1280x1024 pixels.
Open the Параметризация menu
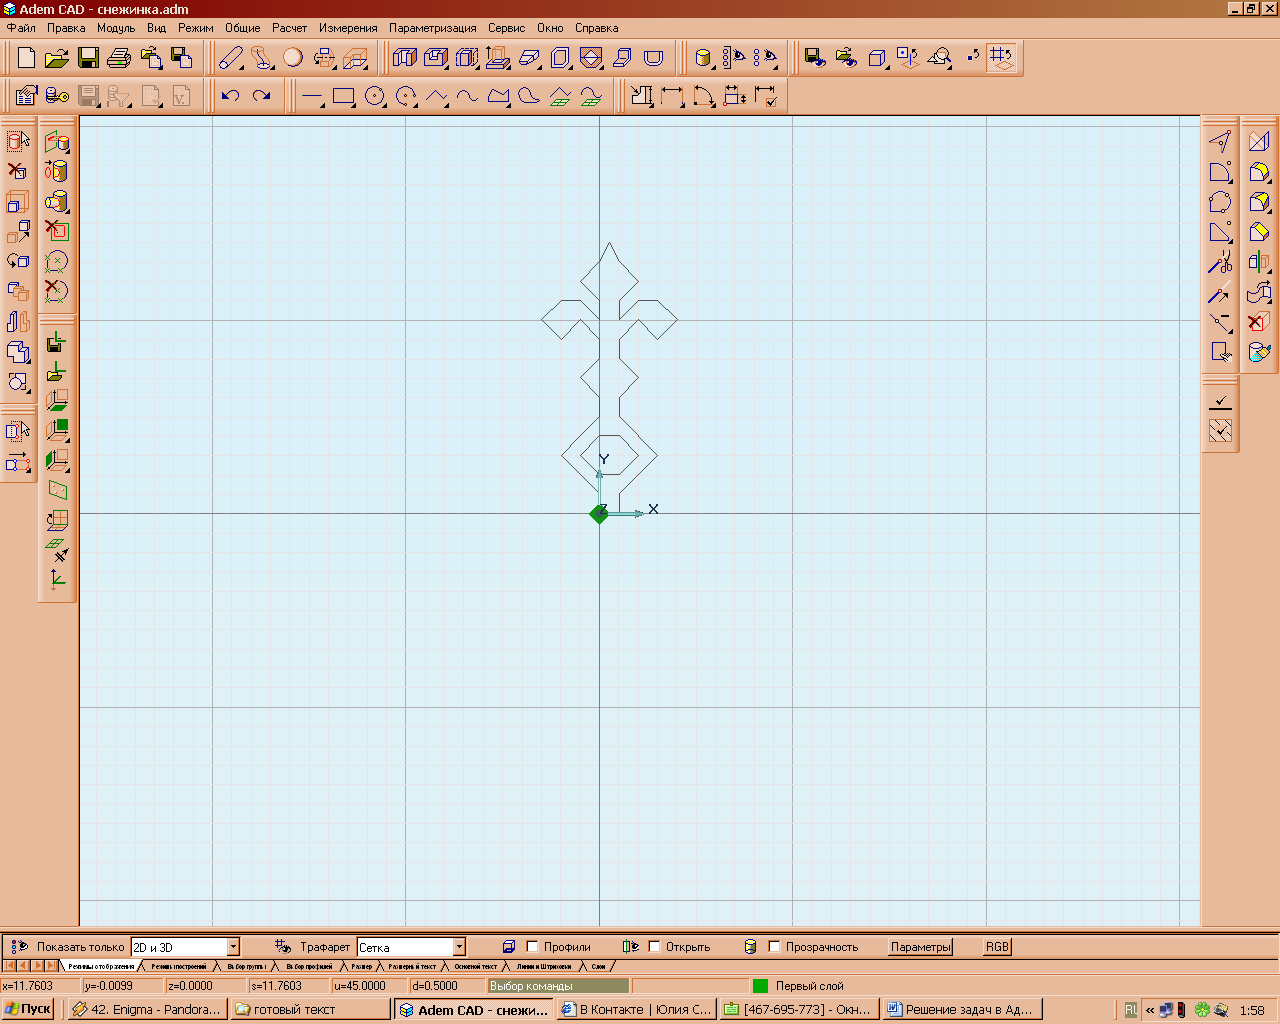(432, 28)
